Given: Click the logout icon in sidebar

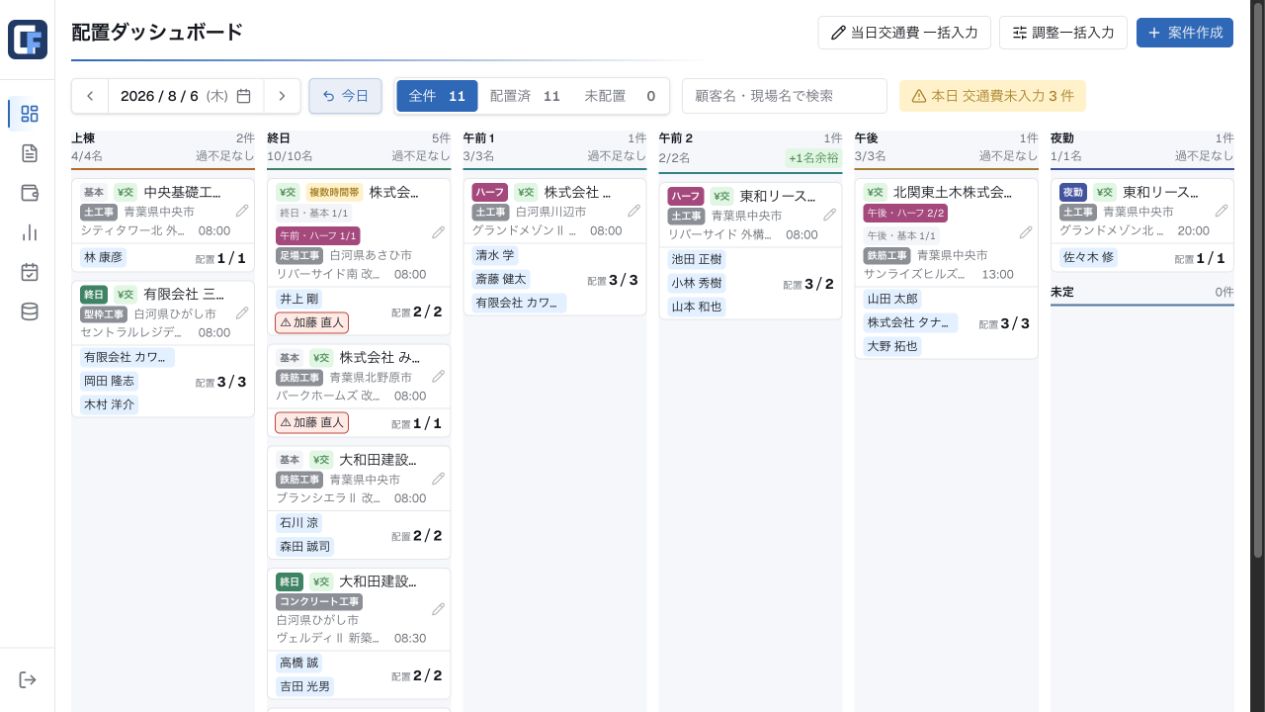Looking at the screenshot, I should coord(28,680).
